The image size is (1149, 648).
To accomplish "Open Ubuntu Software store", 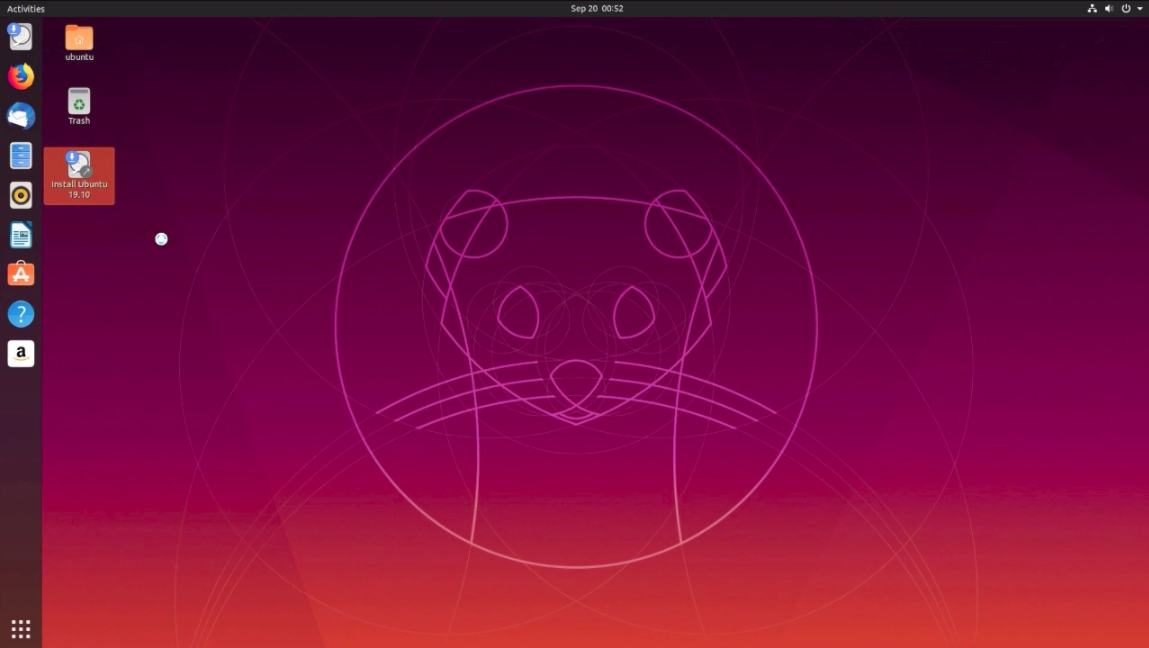I will [x=21, y=274].
